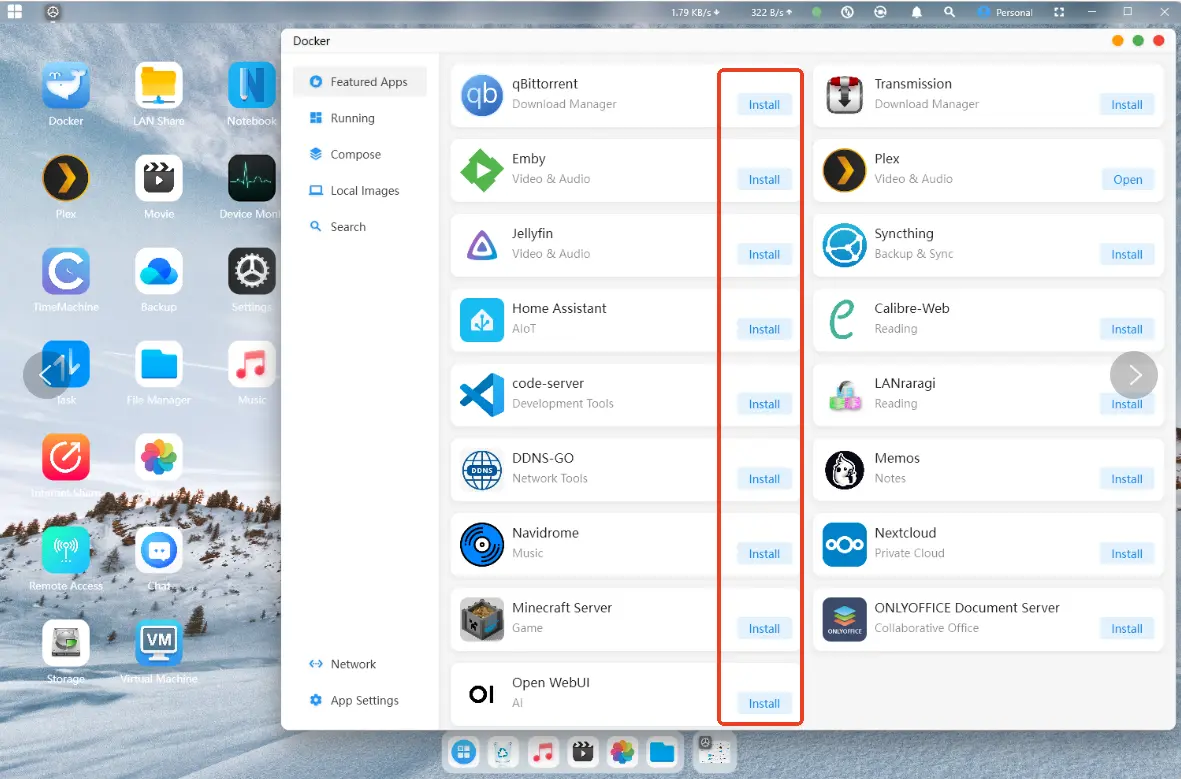Install Open WebUI
The height and width of the screenshot is (779, 1181).
[x=764, y=704]
